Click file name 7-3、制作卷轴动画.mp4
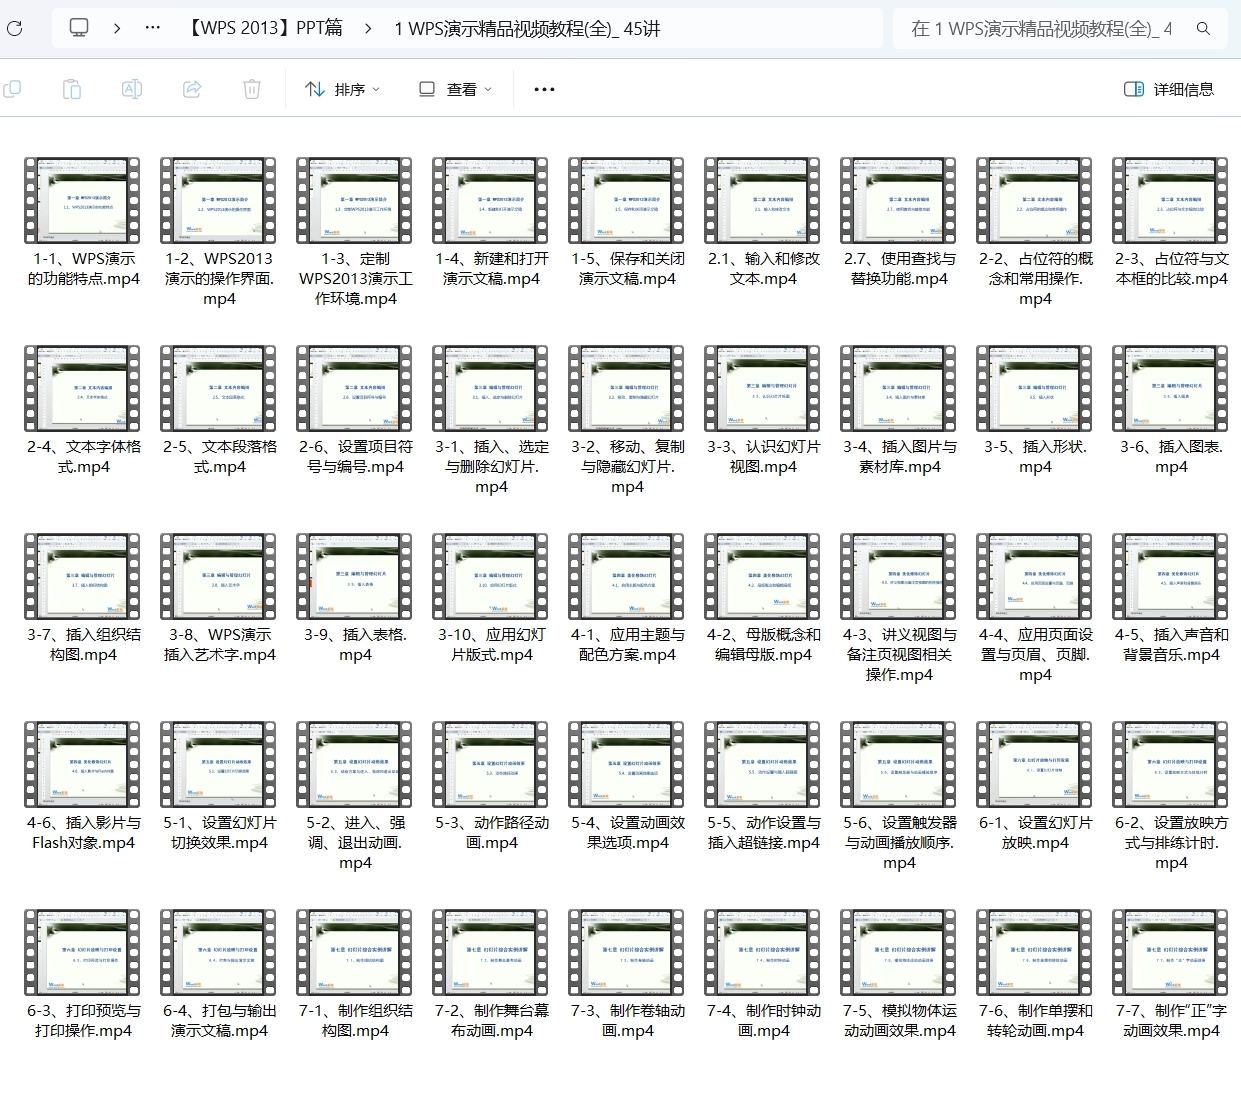 pos(627,1020)
